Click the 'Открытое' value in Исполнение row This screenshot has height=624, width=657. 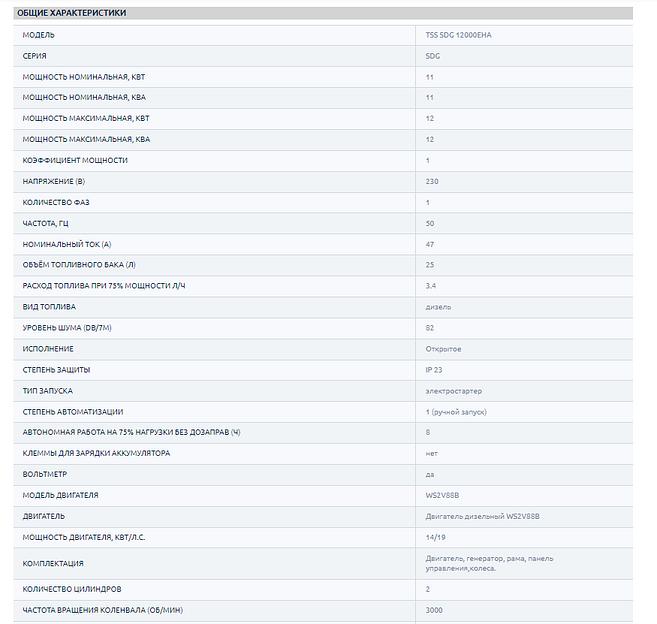coord(443,348)
